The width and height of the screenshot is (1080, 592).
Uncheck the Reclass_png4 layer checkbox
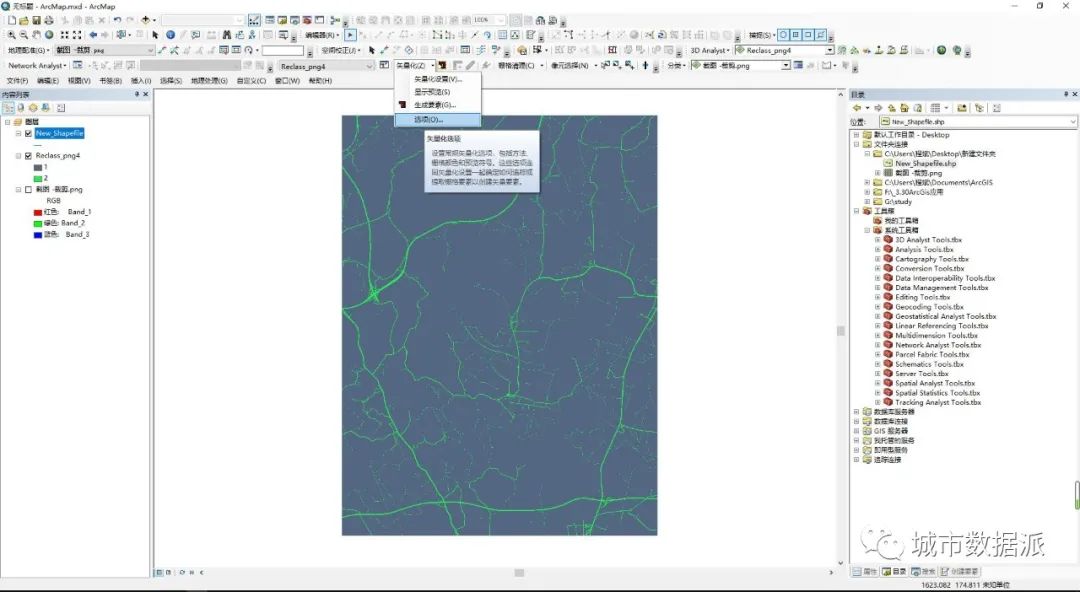point(28,156)
